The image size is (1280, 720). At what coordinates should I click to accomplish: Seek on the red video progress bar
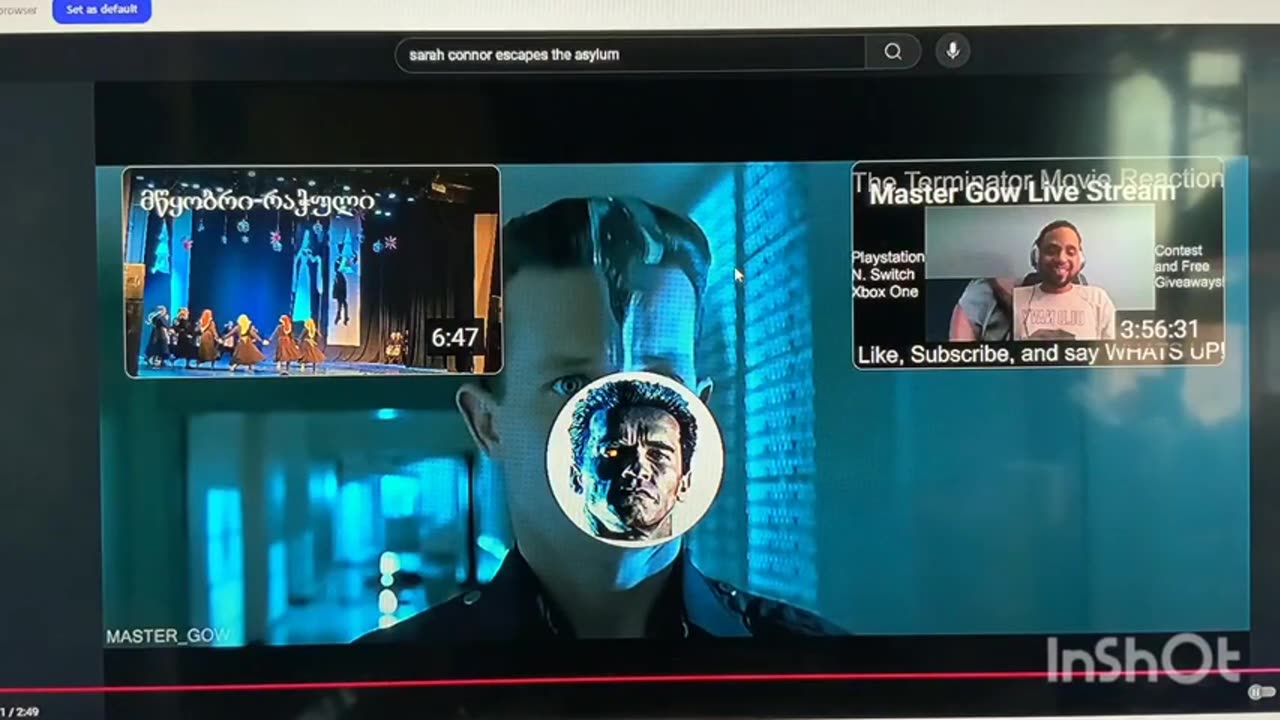tap(640, 680)
